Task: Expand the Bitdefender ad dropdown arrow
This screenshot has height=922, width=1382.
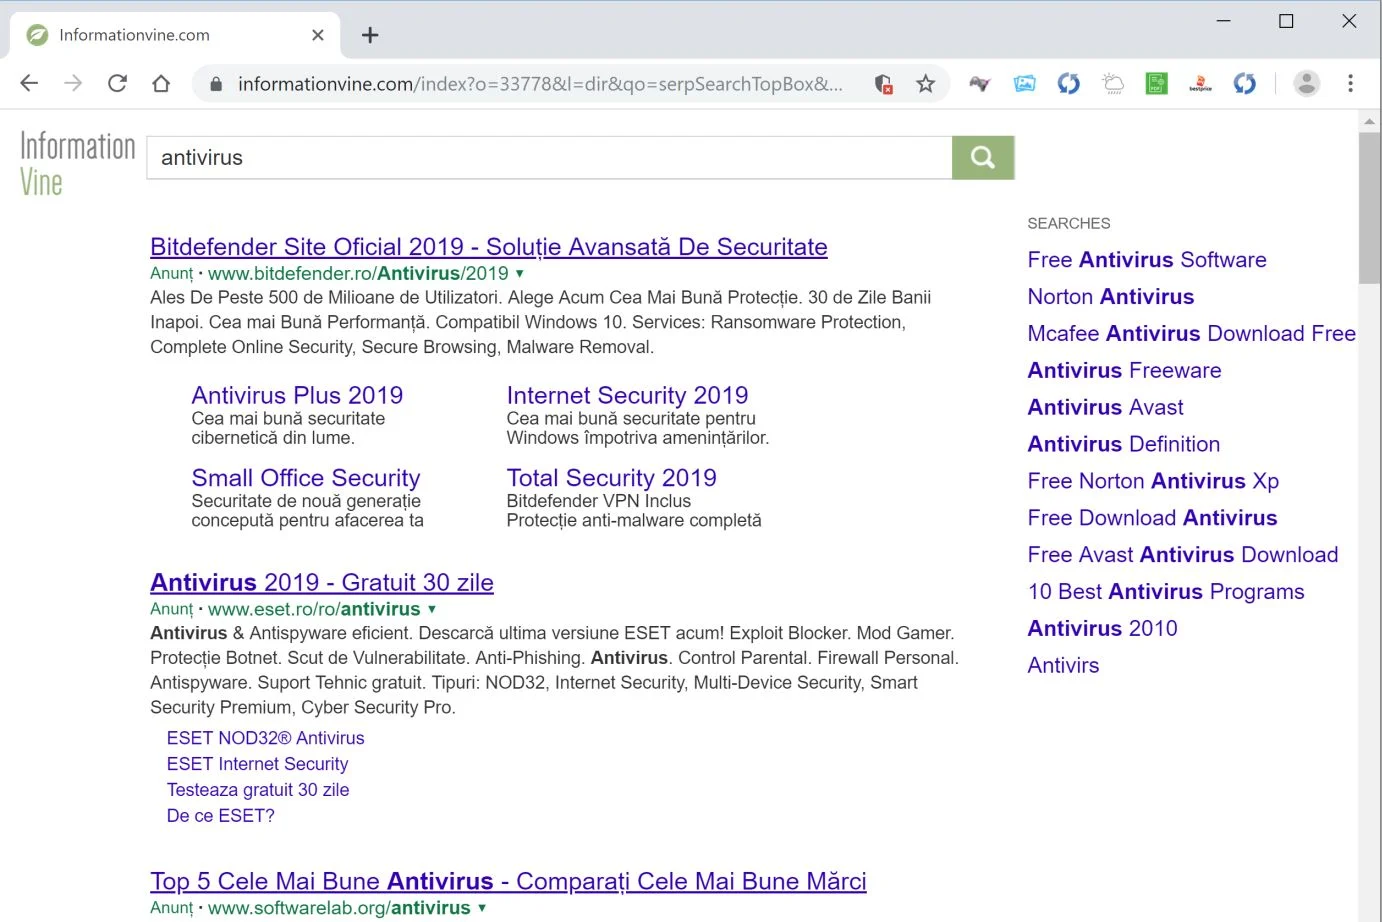Action: tap(520, 274)
